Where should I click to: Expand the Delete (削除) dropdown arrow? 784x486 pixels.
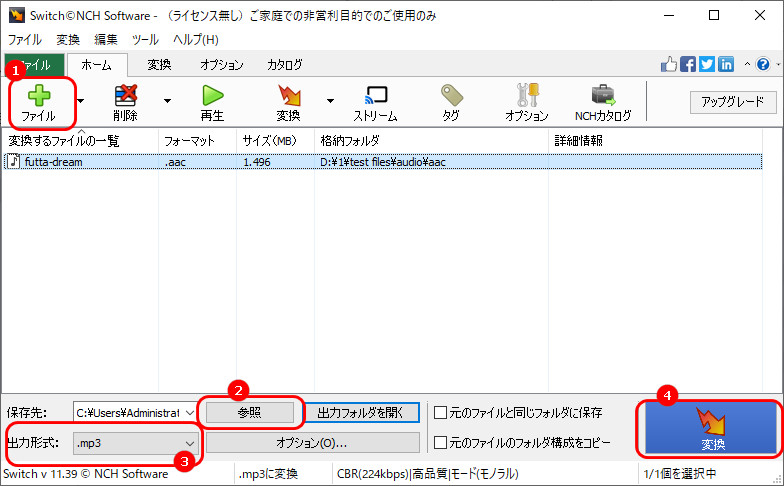[x=167, y=101]
